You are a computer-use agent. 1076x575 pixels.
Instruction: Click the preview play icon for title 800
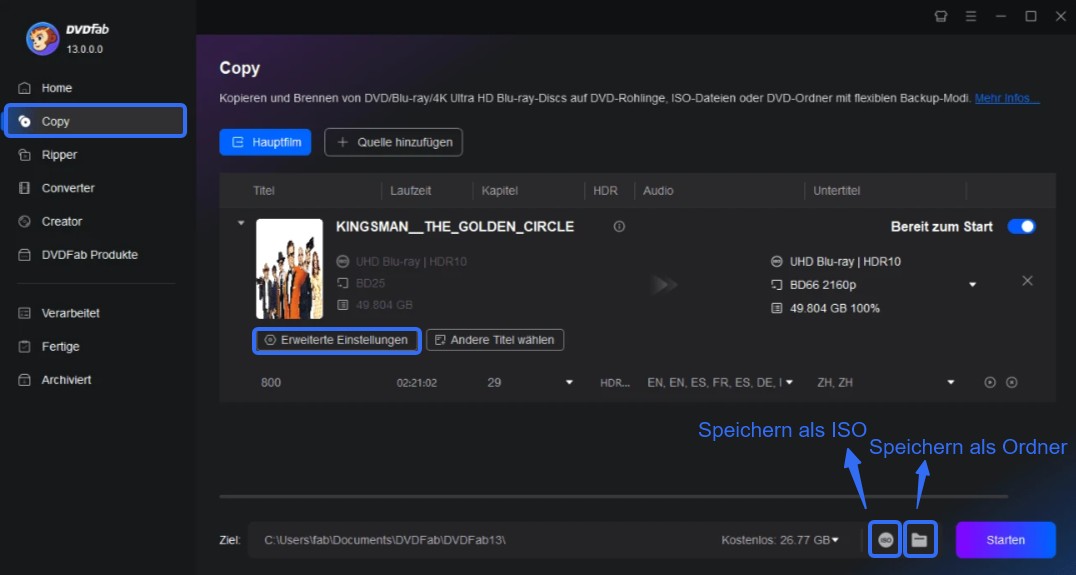pyautogui.click(x=990, y=382)
